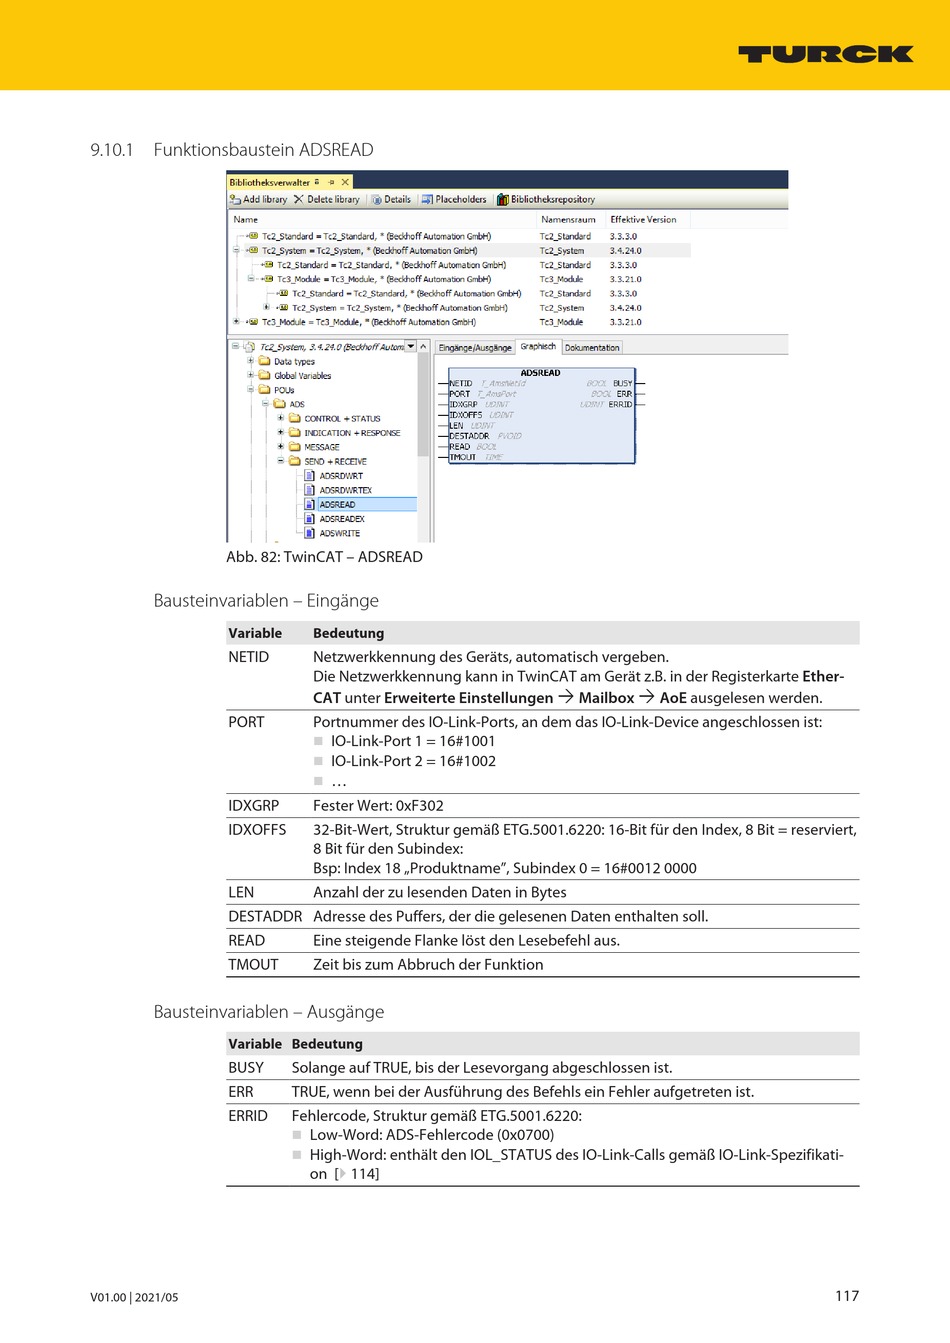Expand the bottom Tc3_Module library node
The width and height of the screenshot is (950, 1343).
coord(237,322)
